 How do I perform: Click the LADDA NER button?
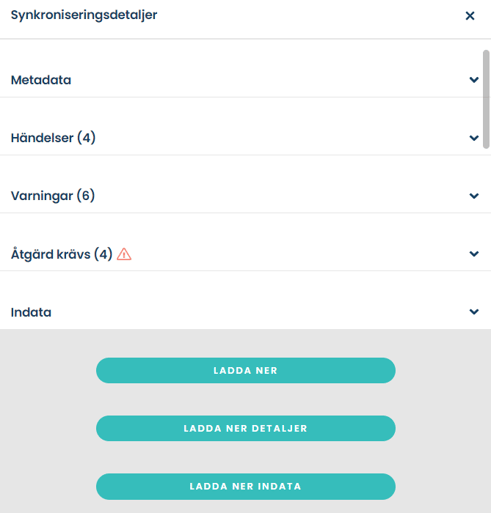[246, 370]
